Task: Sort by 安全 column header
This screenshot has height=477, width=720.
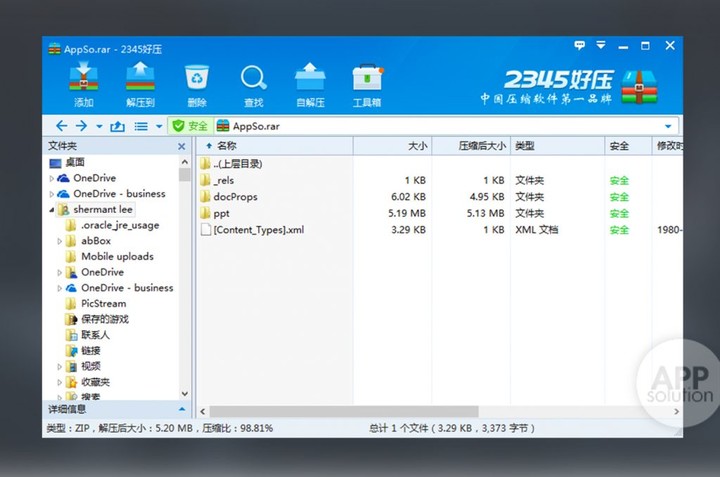Action: 628,146
